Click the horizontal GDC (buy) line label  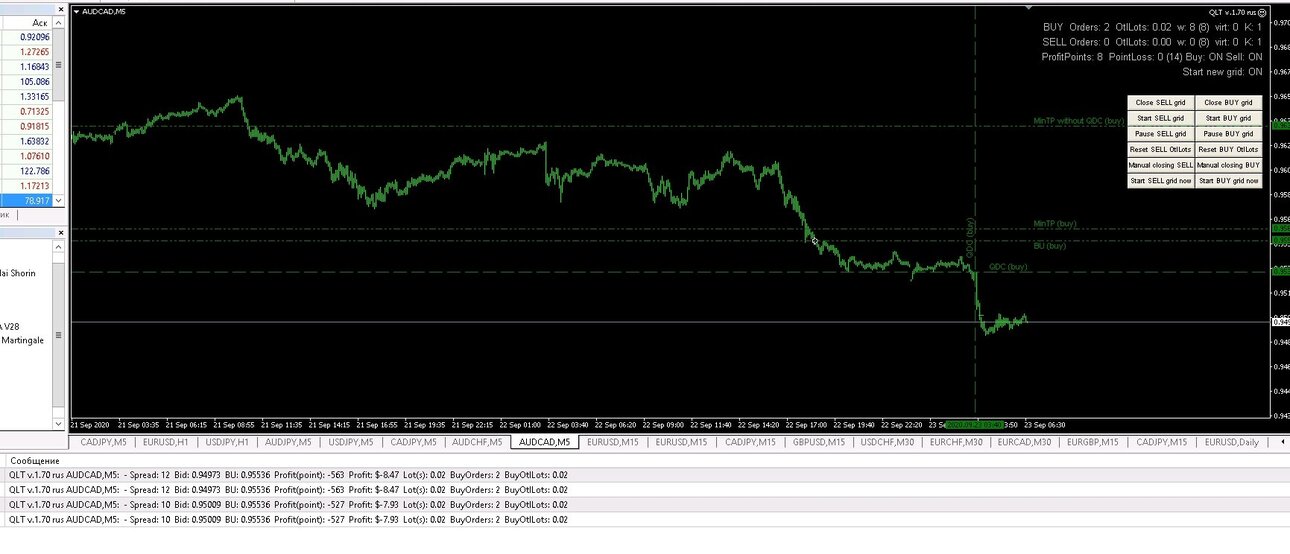pyautogui.click(x=1008, y=267)
